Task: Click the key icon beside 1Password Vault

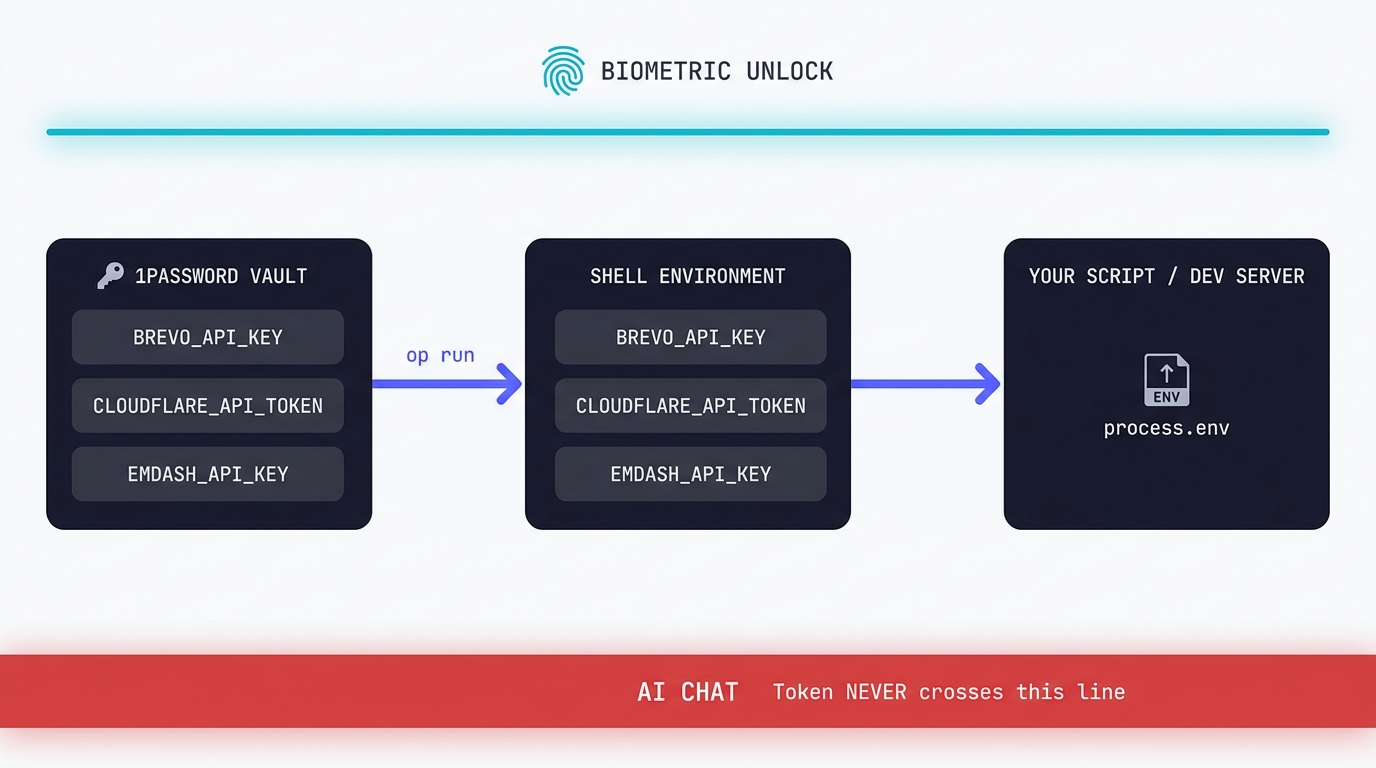Action: (x=110, y=276)
